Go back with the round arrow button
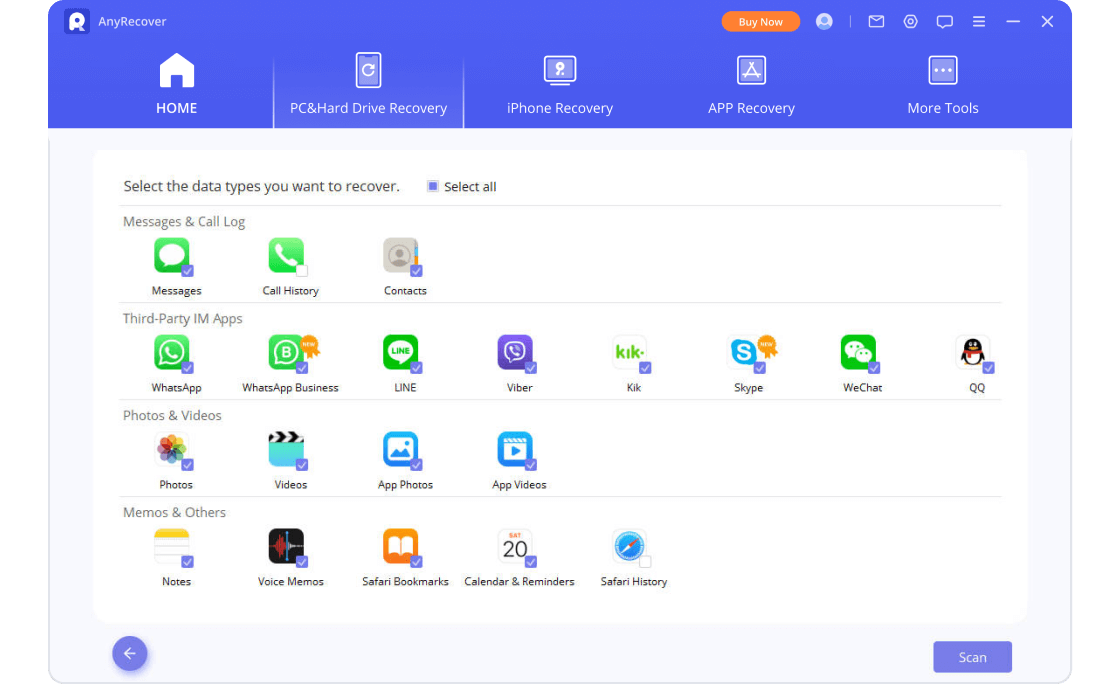 [130, 653]
